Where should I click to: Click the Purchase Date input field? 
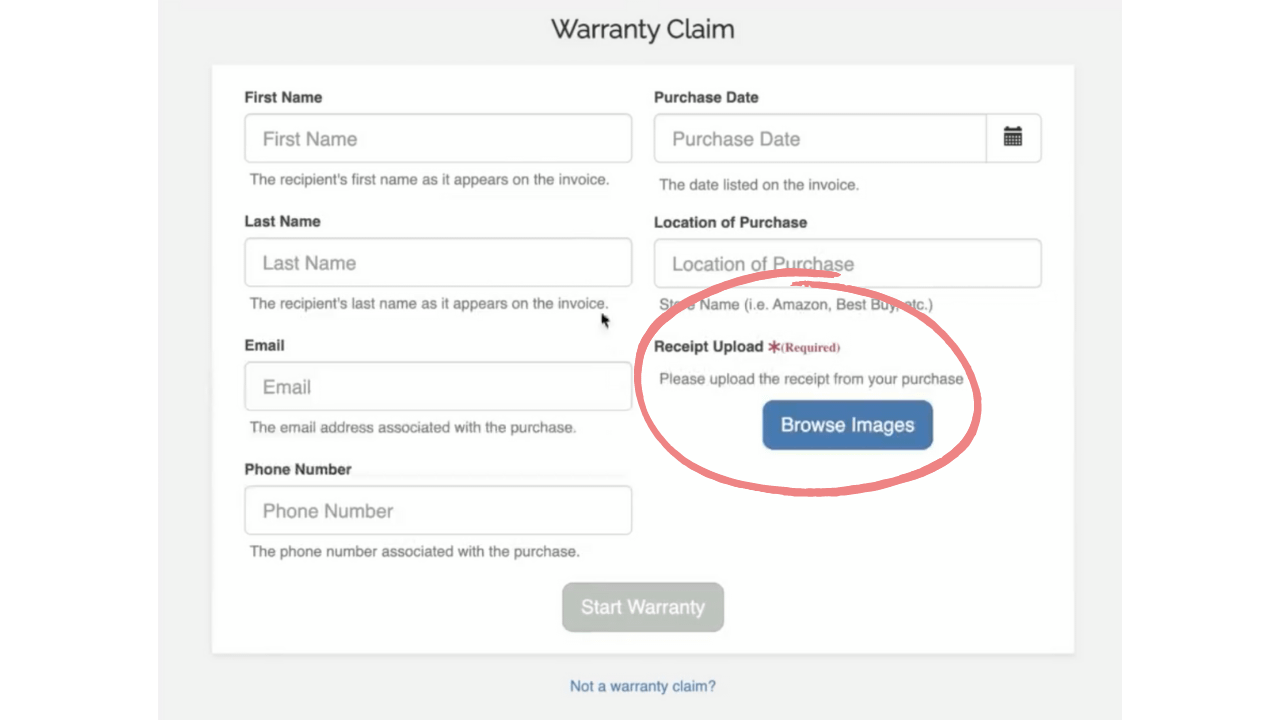(820, 138)
